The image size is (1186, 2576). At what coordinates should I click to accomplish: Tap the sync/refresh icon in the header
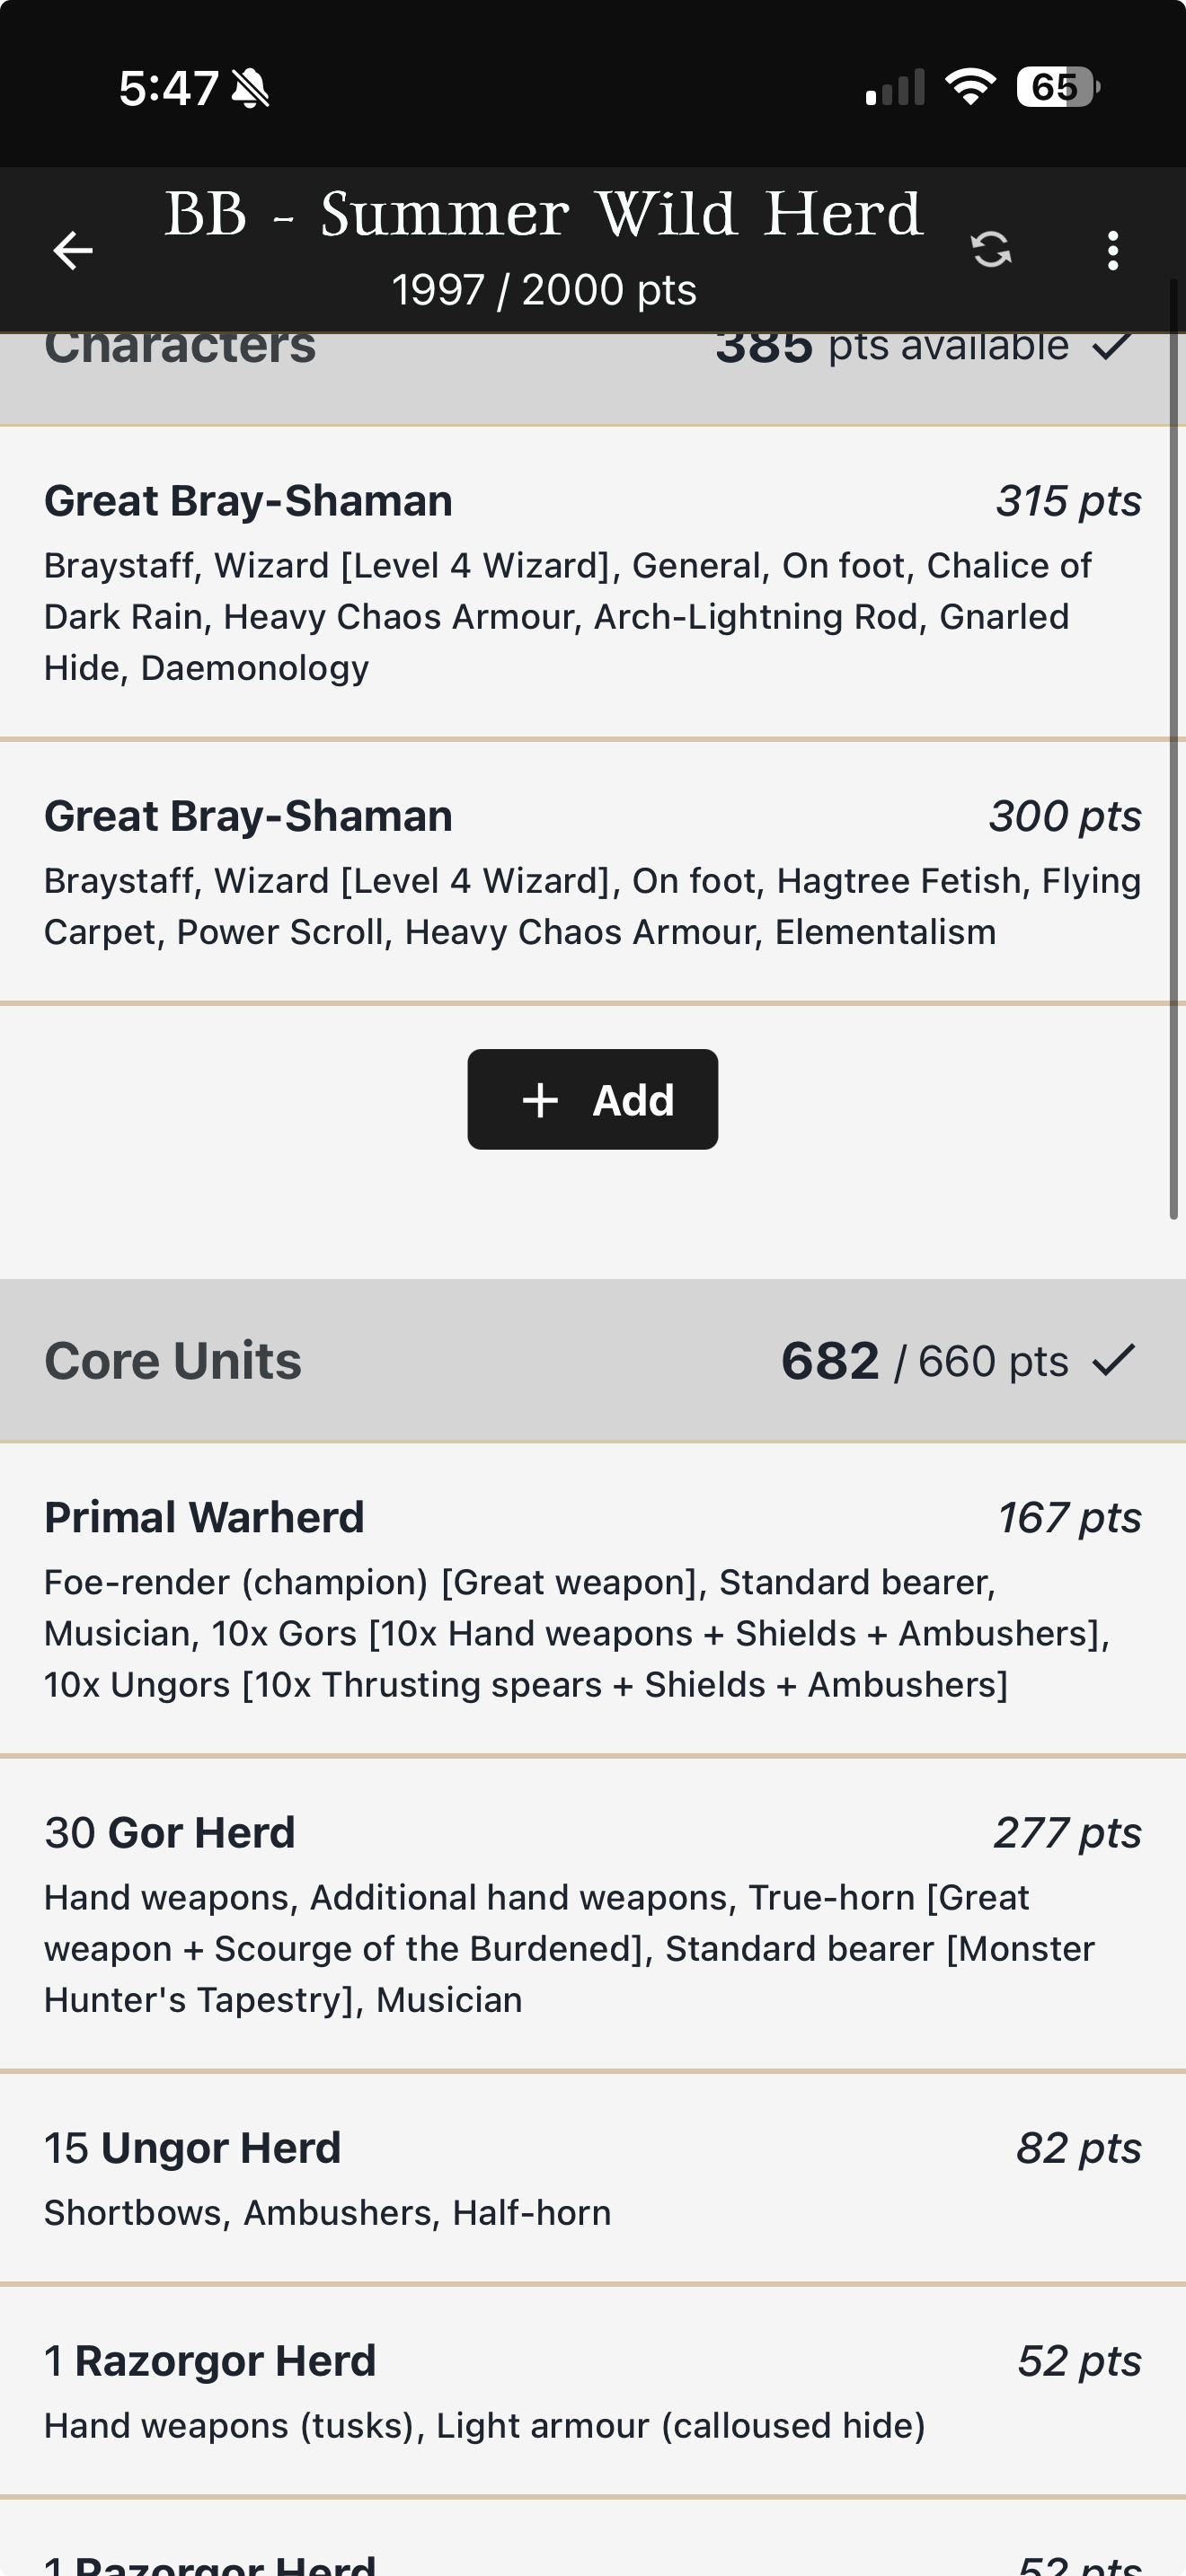(992, 250)
